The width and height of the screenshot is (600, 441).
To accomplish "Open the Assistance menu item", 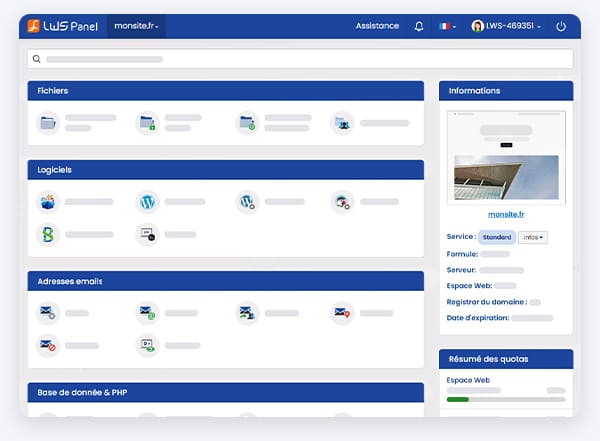I will (377, 26).
